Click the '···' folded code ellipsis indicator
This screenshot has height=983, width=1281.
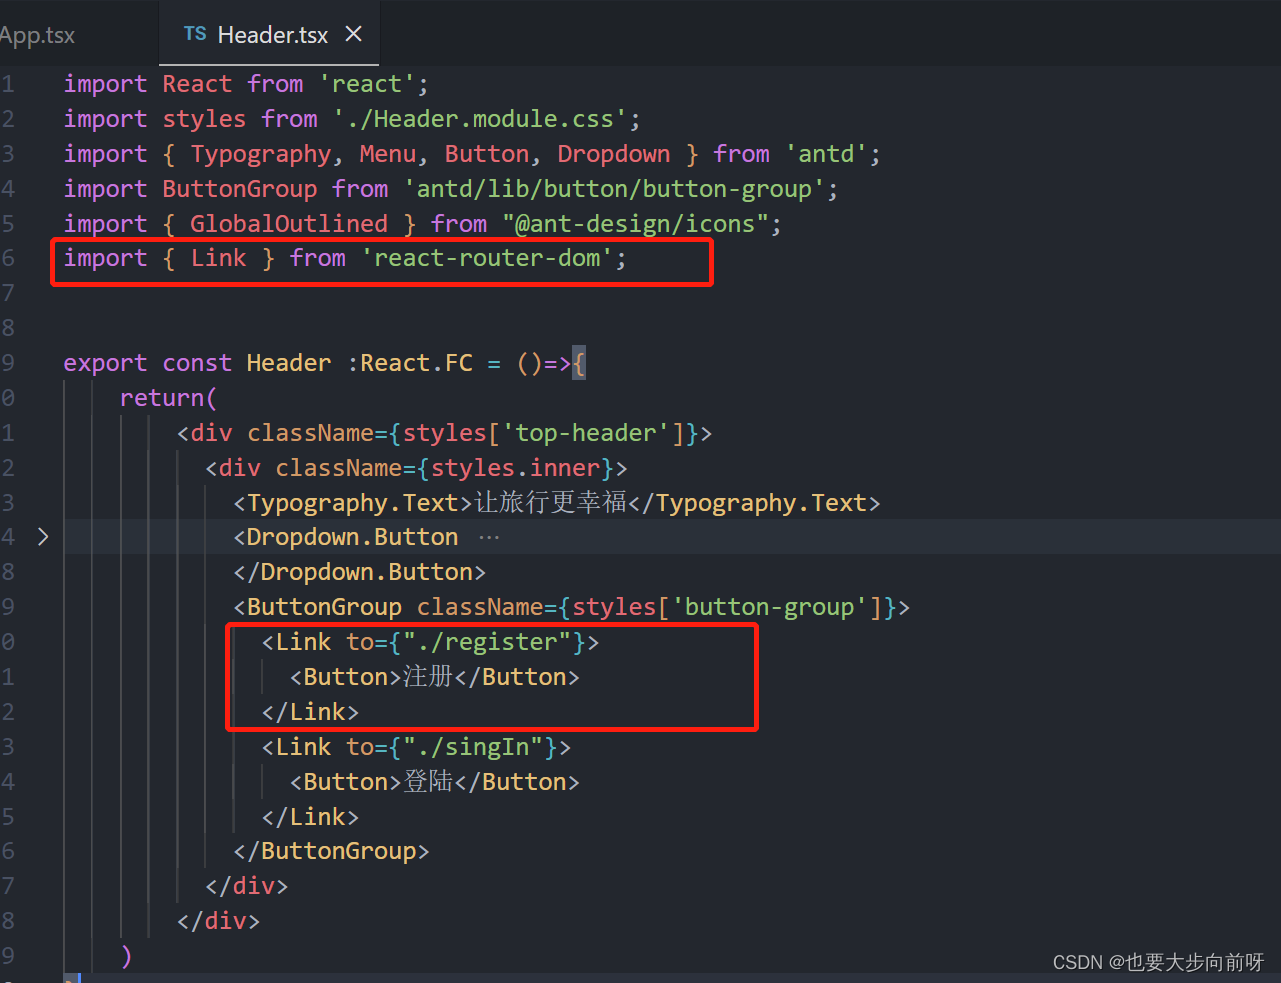tap(489, 536)
